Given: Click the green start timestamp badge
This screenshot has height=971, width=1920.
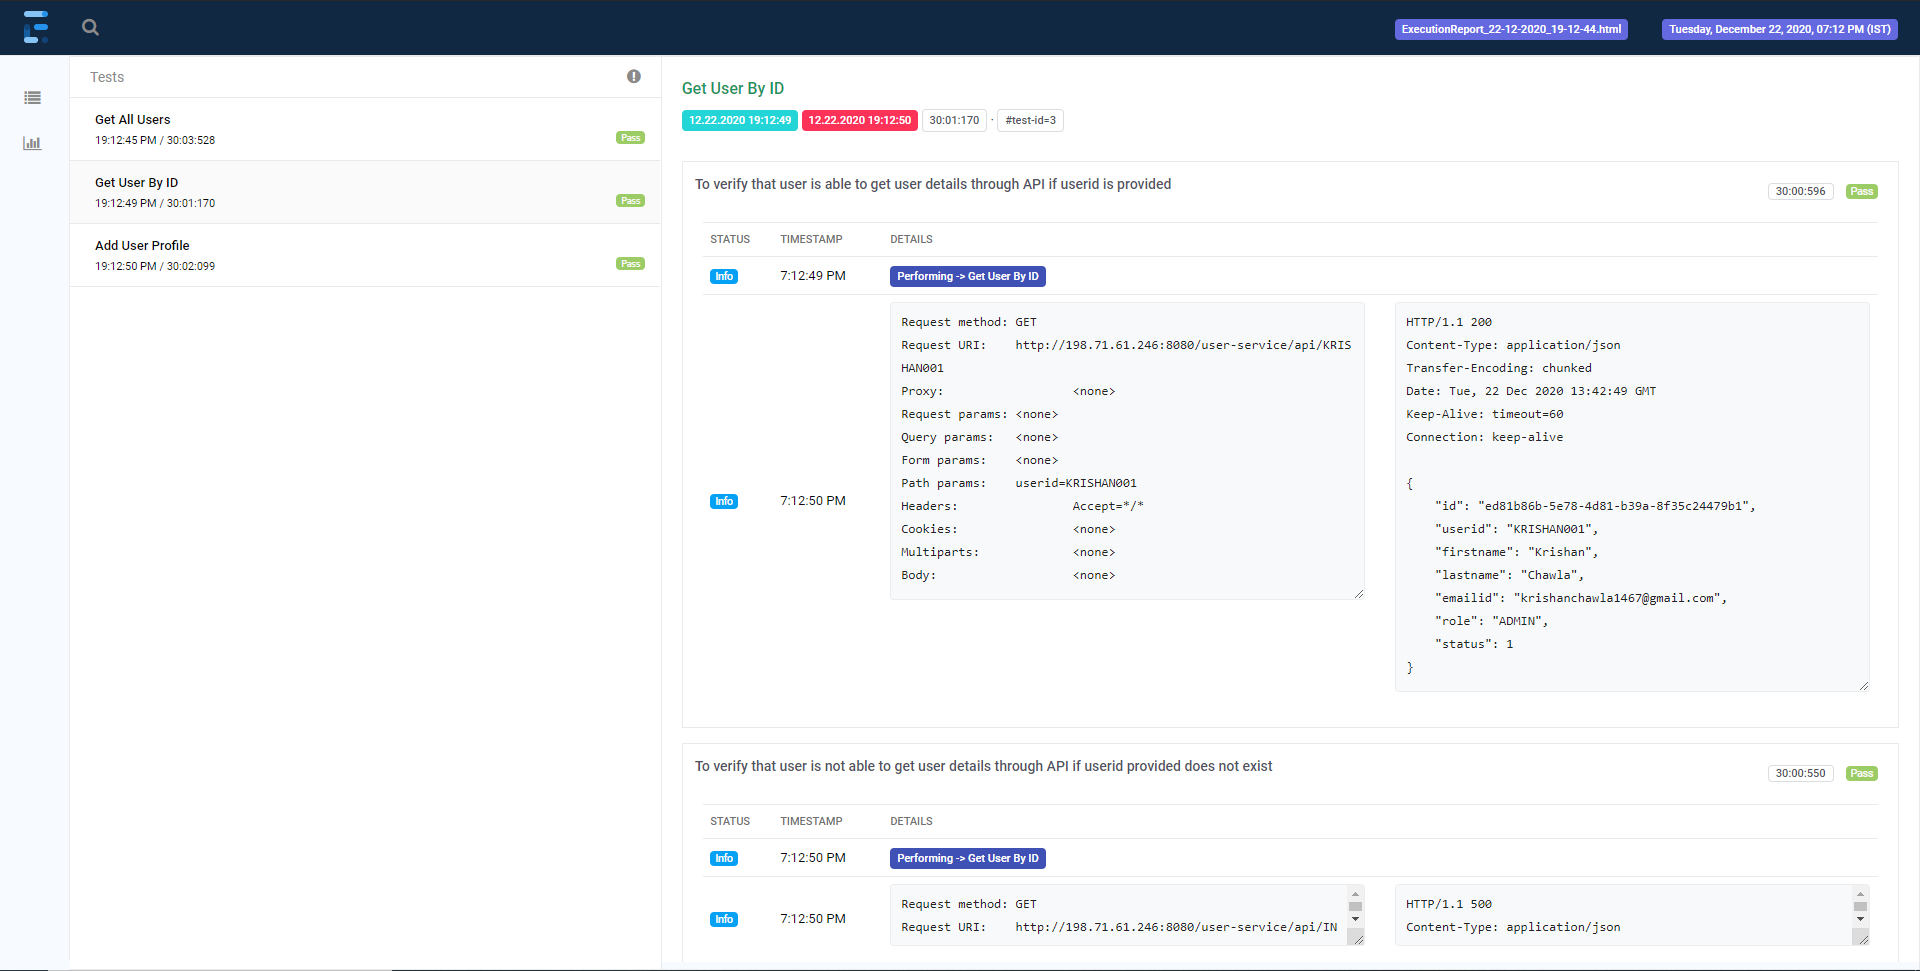Looking at the screenshot, I should click(x=738, y=120).
